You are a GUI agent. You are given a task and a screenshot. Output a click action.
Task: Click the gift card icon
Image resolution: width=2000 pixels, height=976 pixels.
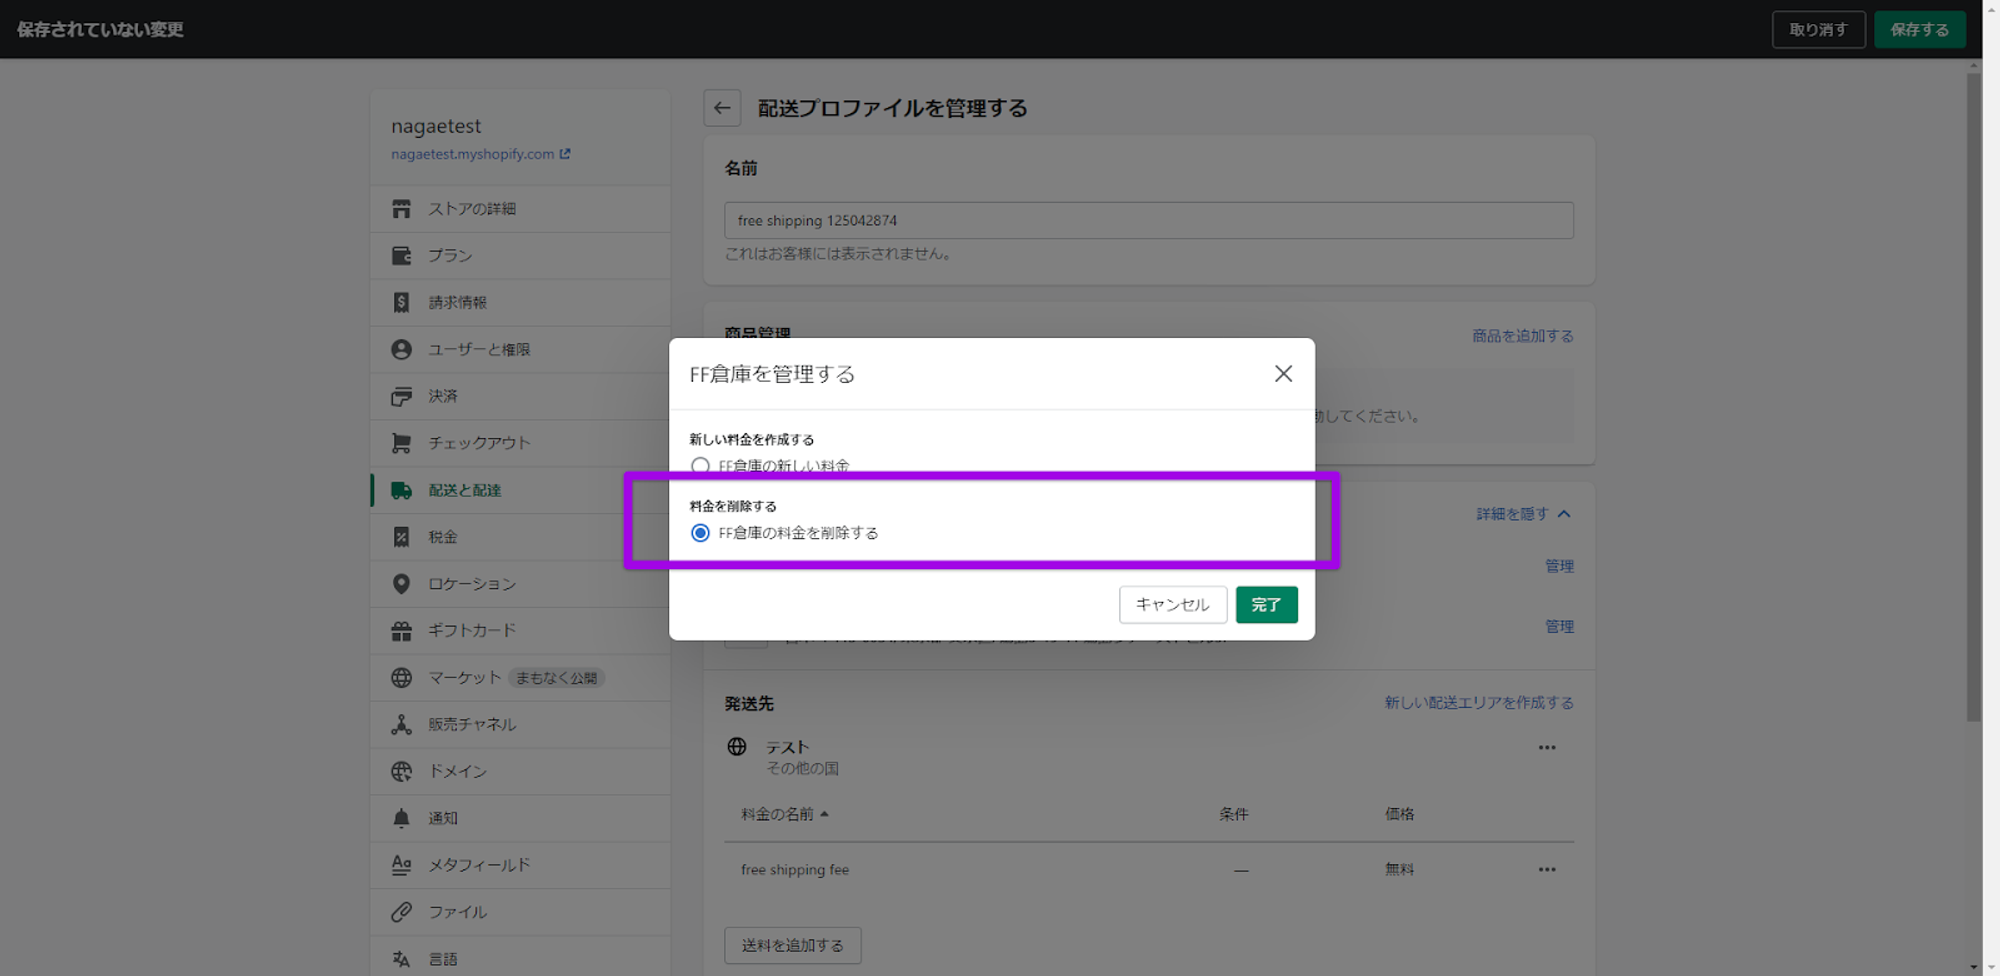(401, 631)
